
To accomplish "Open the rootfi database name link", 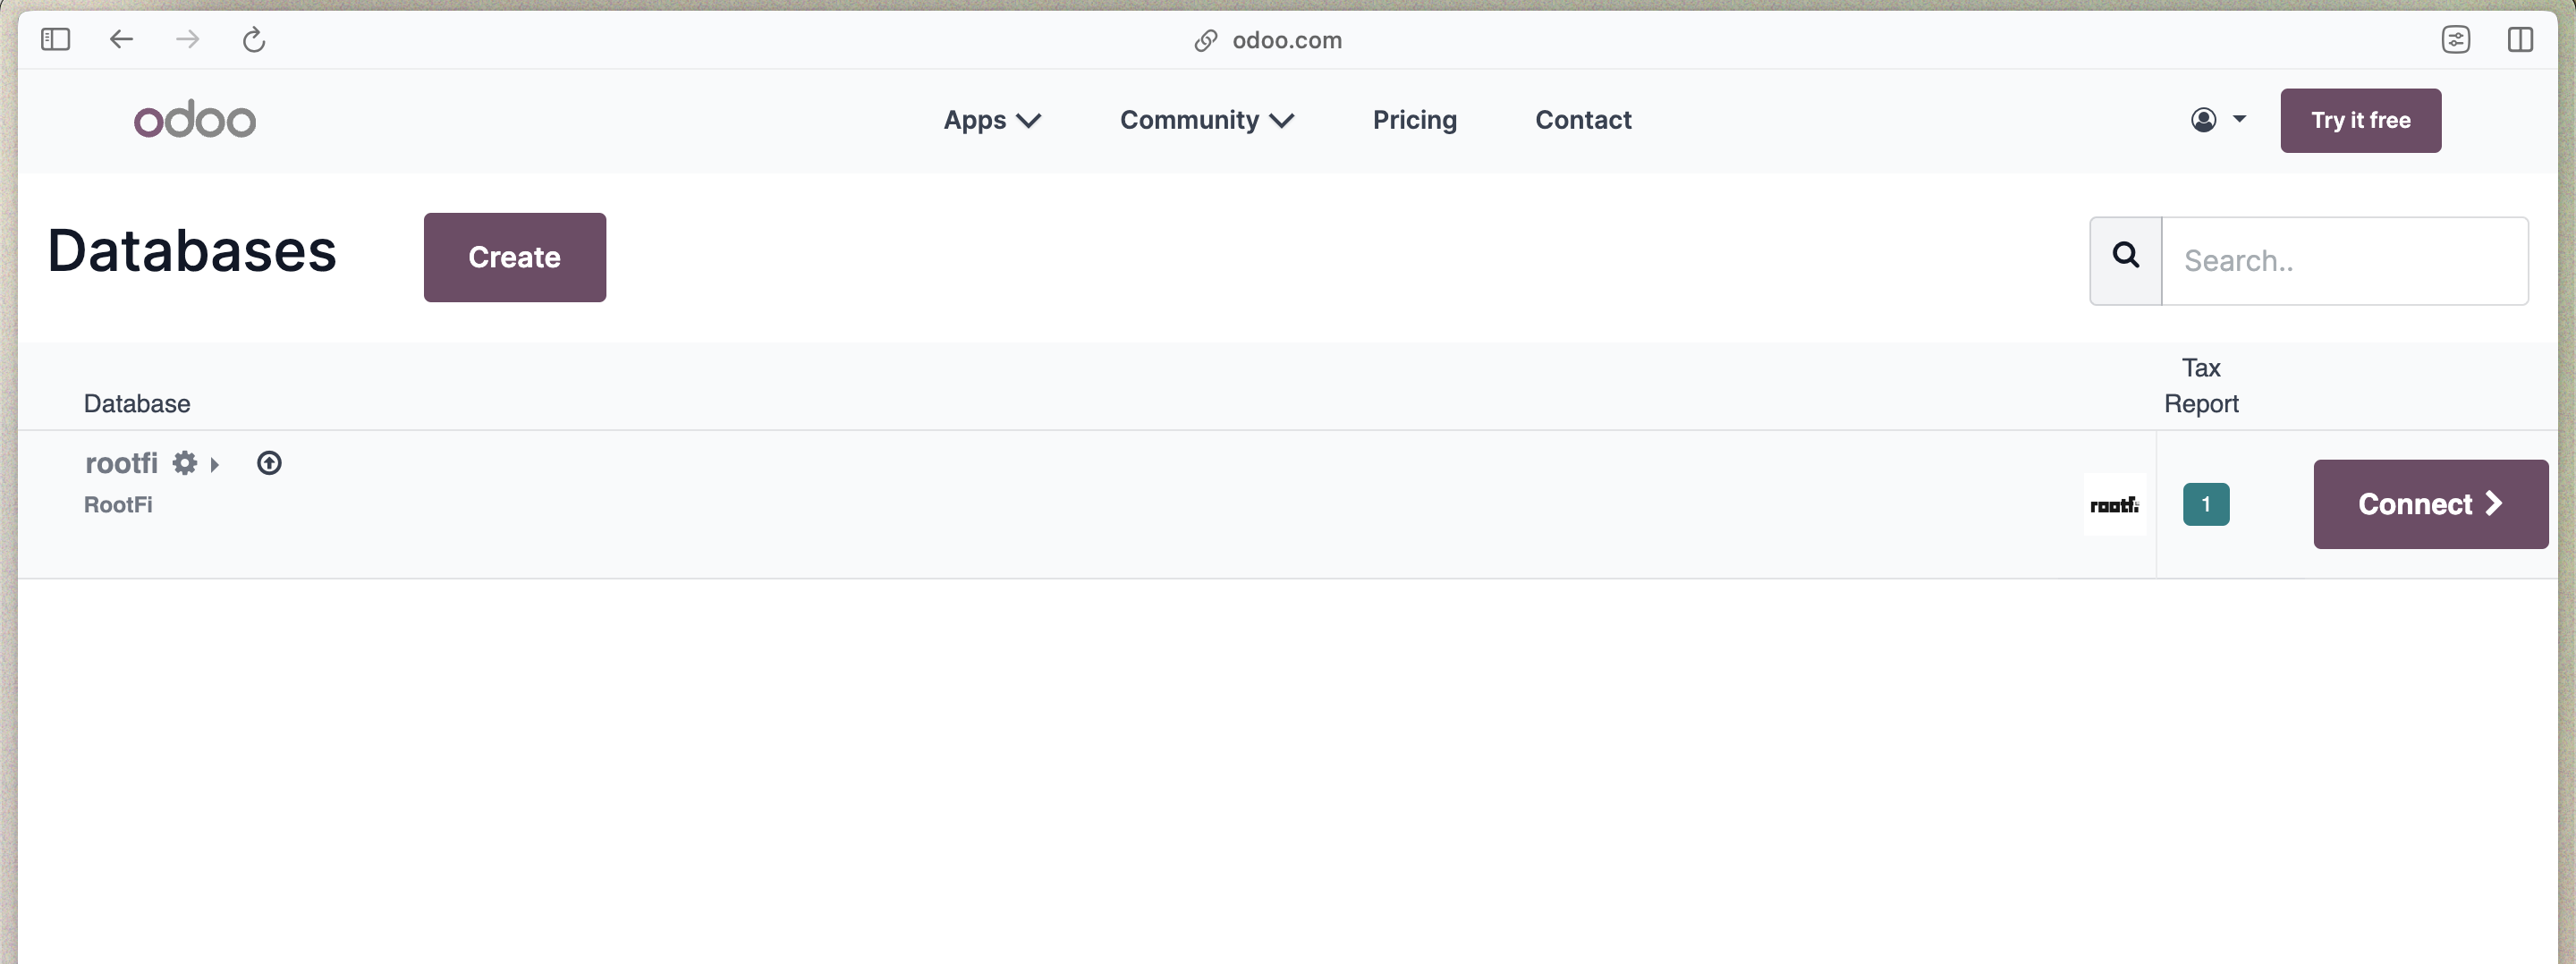I will (121, 463).
